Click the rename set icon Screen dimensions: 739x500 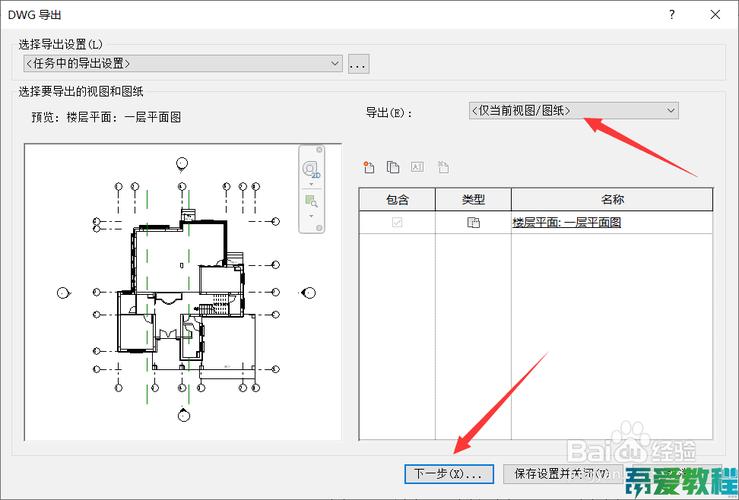pos(417,167)
